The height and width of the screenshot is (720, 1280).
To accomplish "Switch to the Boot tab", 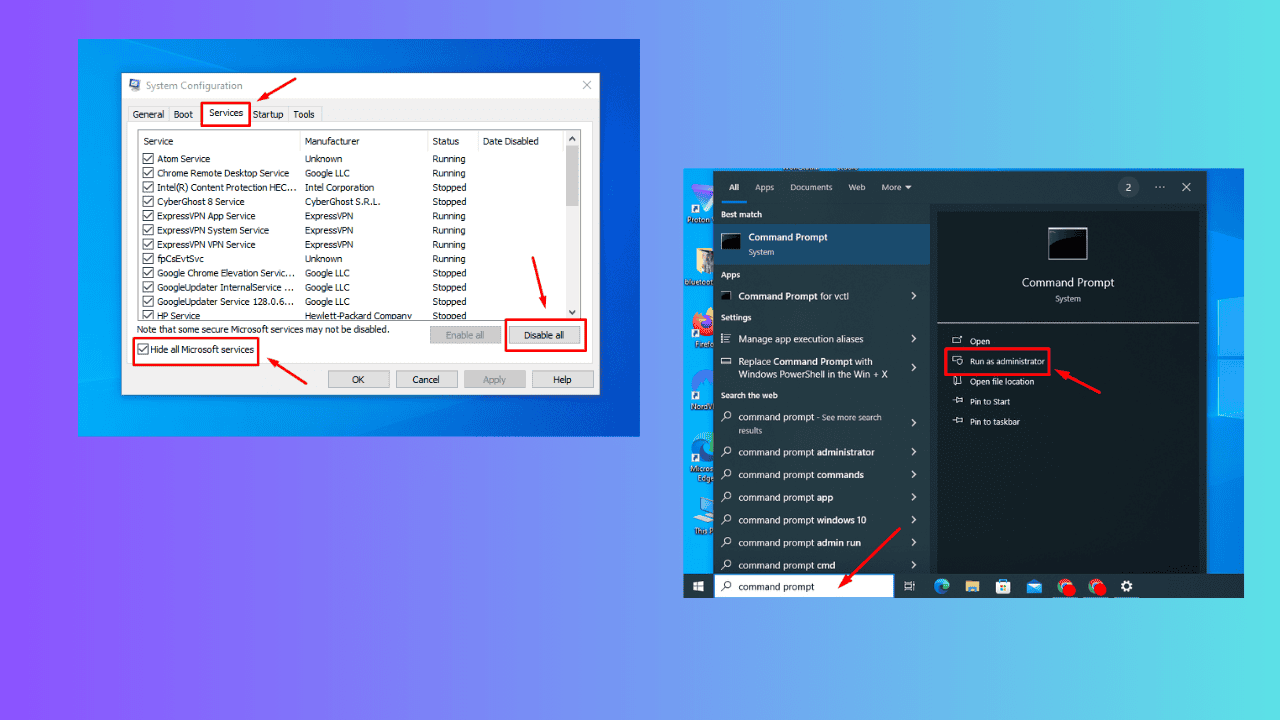I will (183, 115).
